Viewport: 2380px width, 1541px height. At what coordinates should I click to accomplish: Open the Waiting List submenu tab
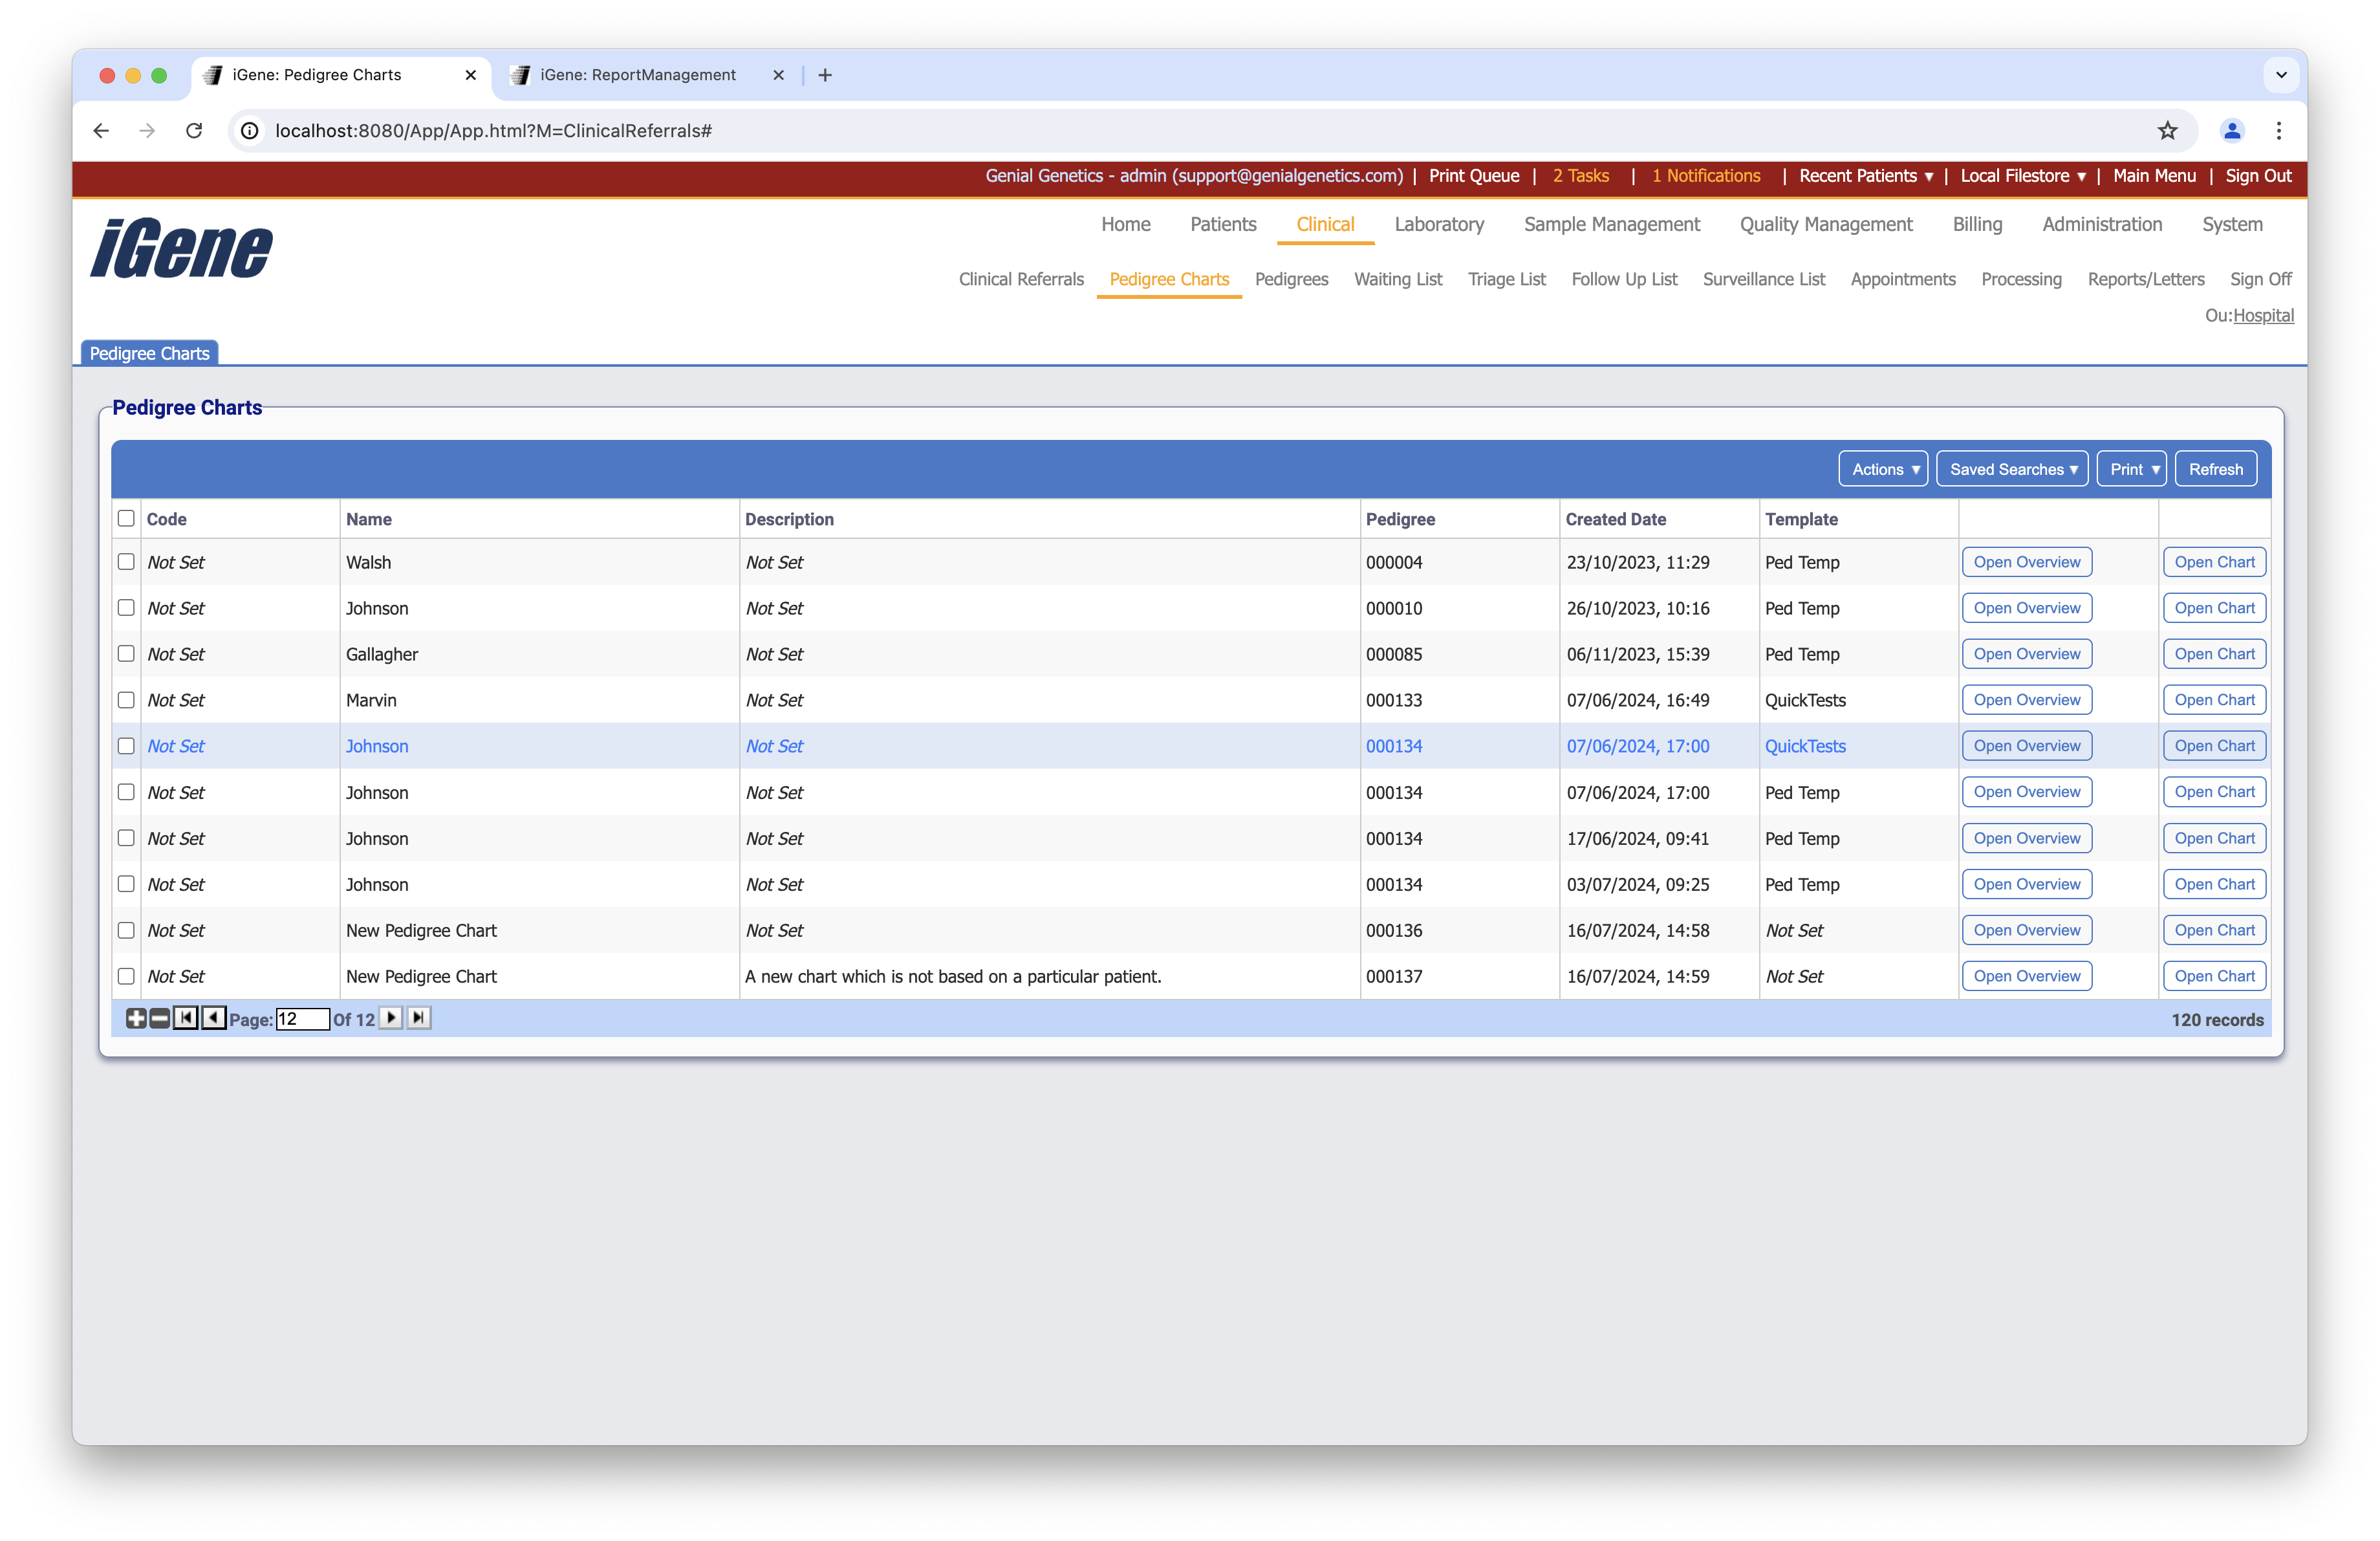[x=1398, y=279]
